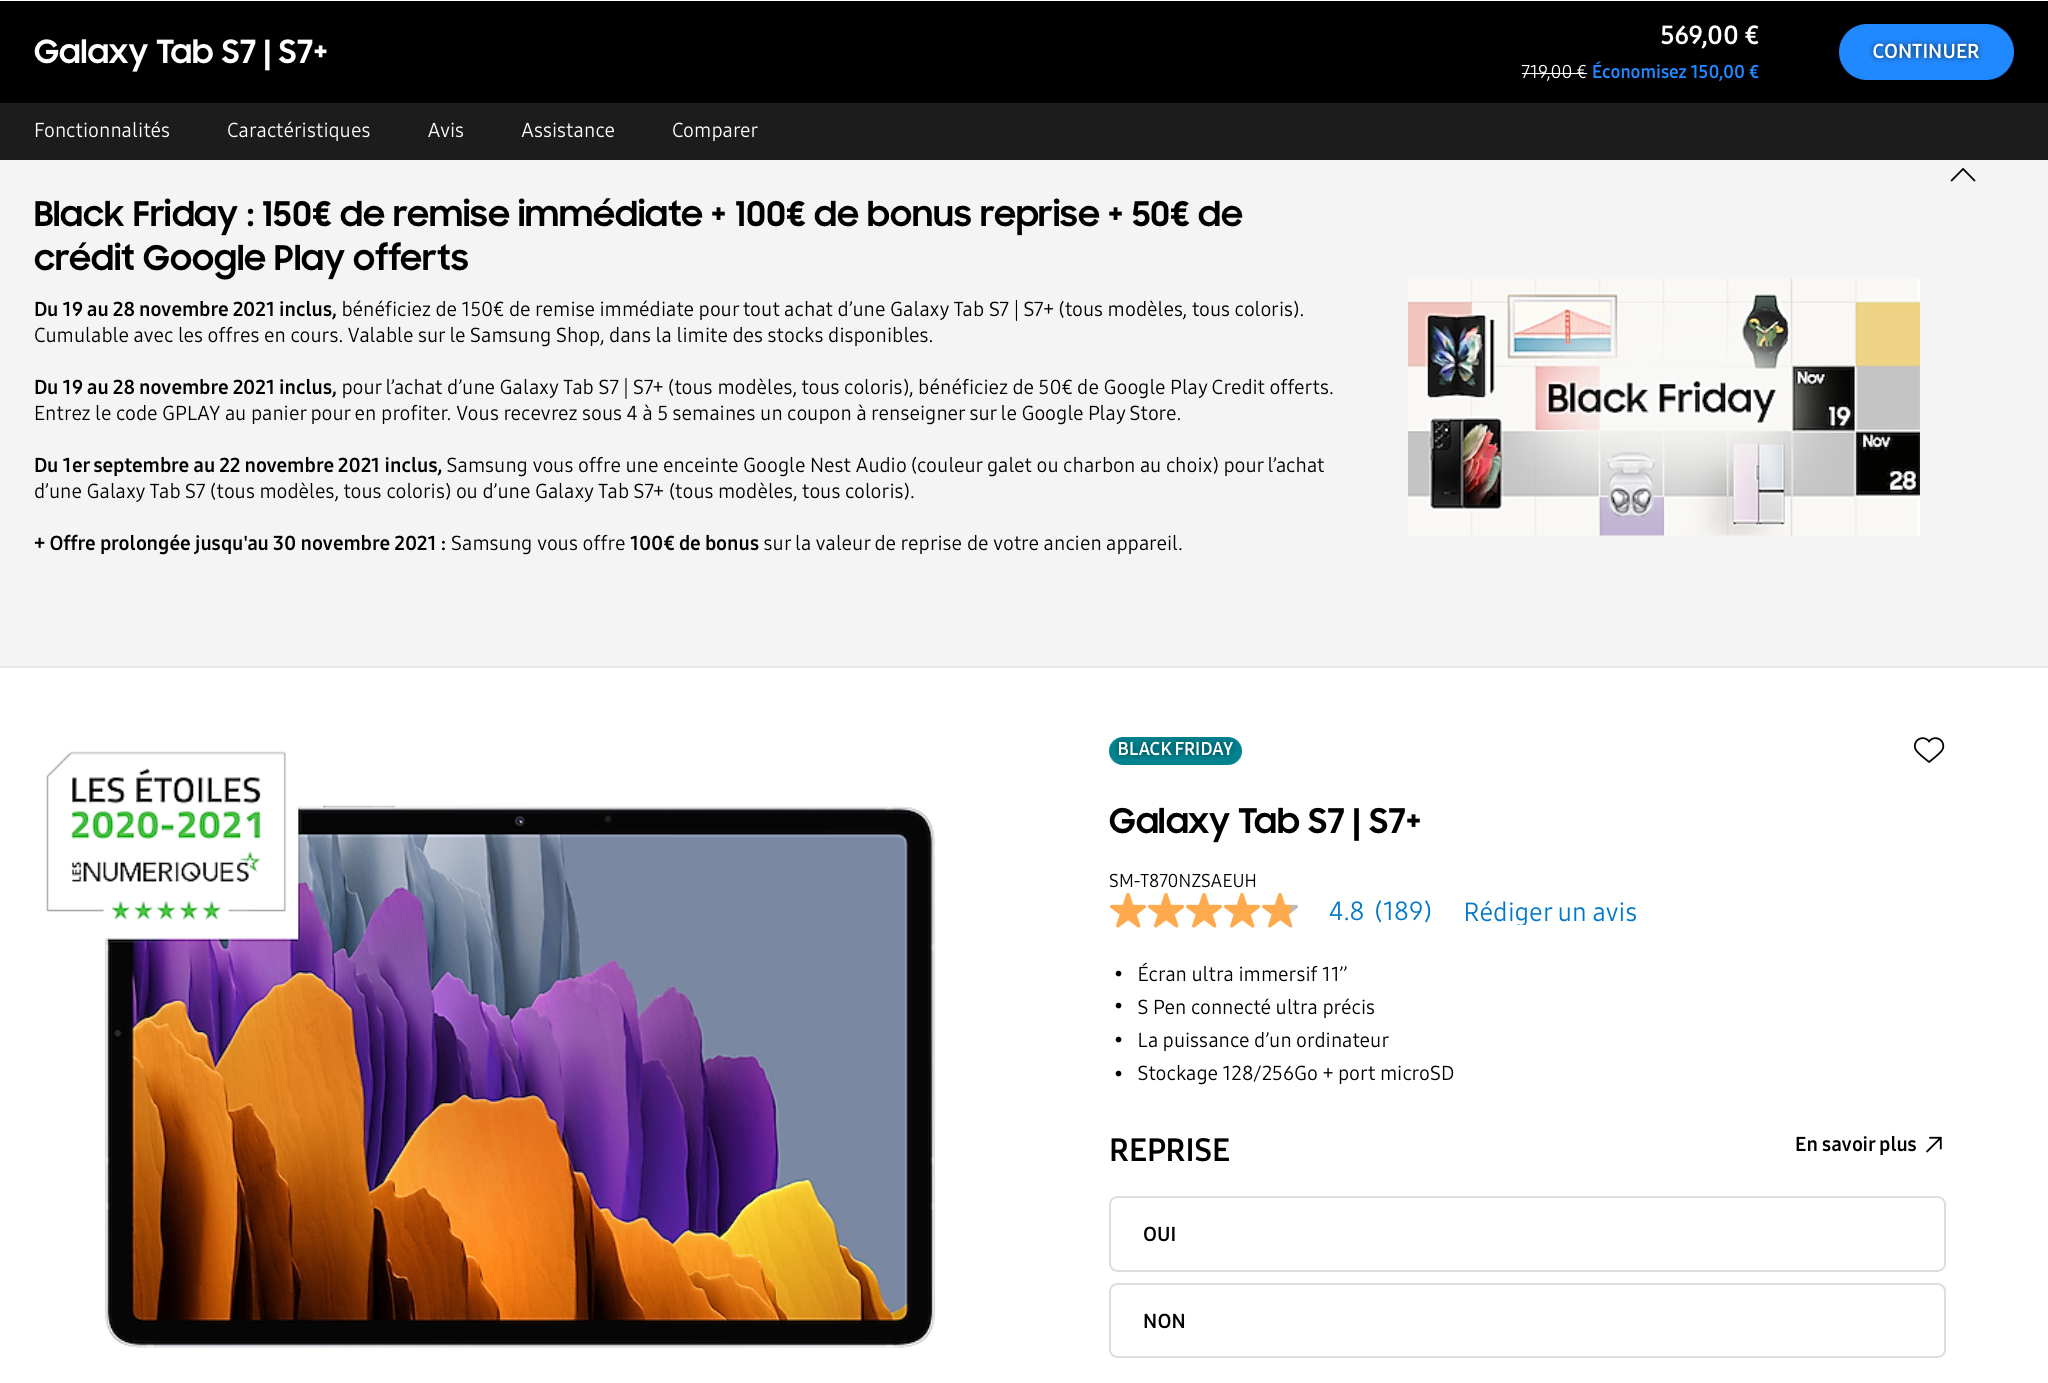The height and width of the screenshot is (1383, 2048).
Task: Open the Black Friday promo image
Action: coord(1663,407)
